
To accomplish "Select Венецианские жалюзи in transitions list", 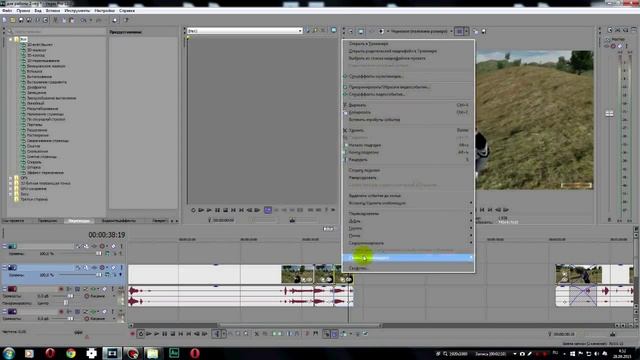I will pos(46,66).
